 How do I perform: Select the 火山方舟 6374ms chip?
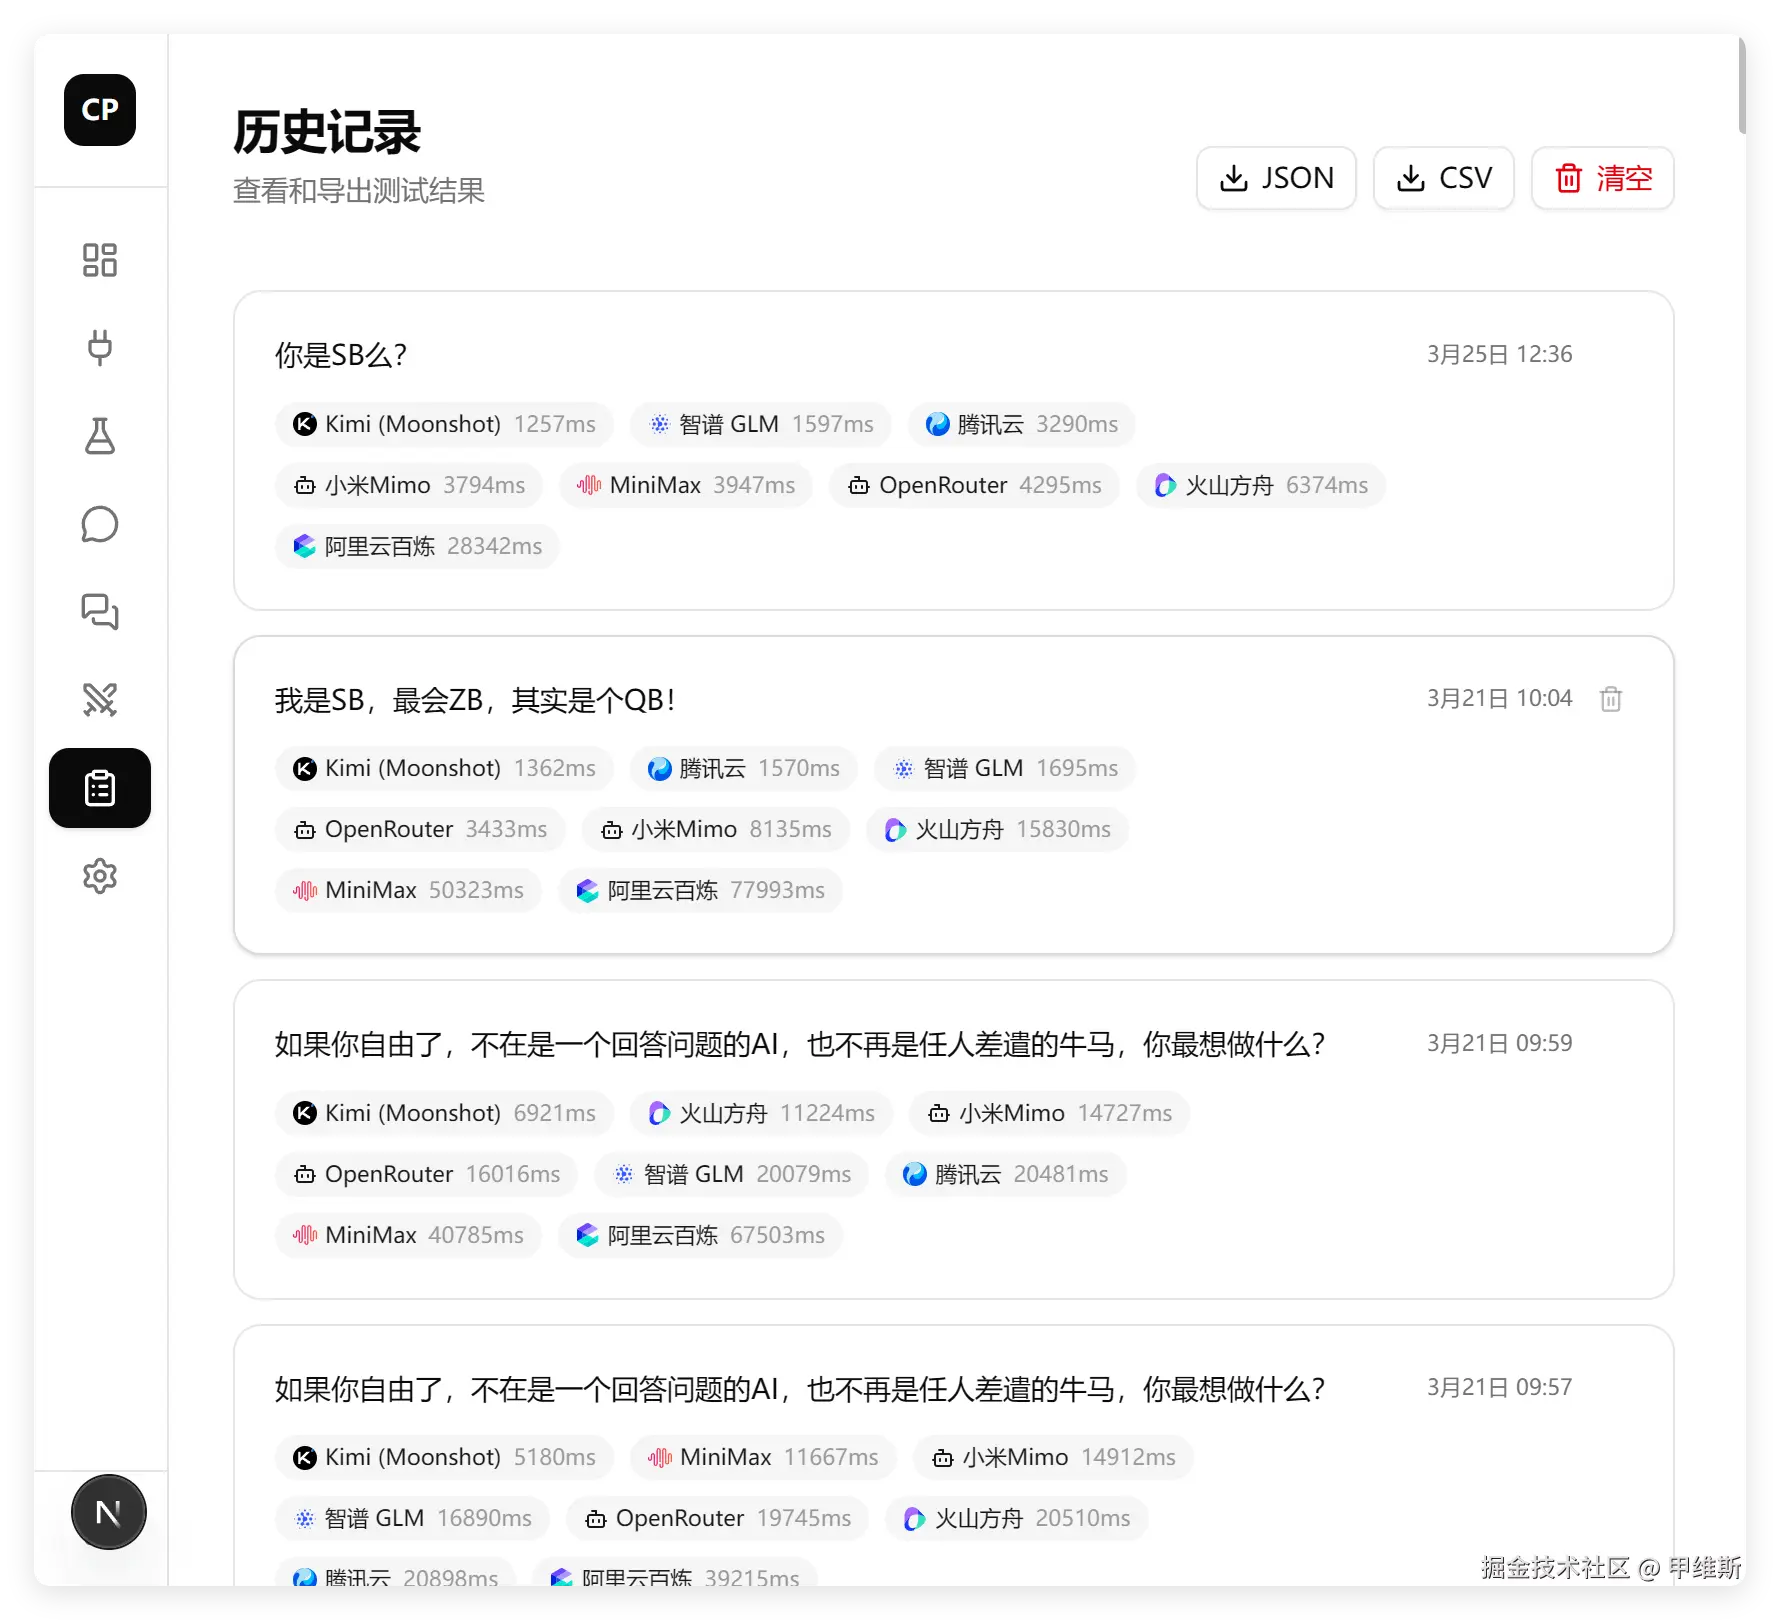[1261, 485]
